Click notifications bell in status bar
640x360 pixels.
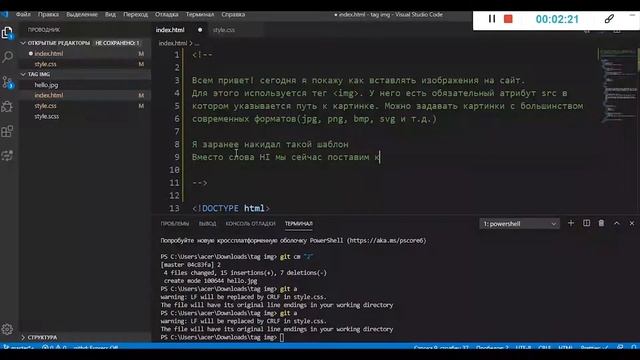633,348
